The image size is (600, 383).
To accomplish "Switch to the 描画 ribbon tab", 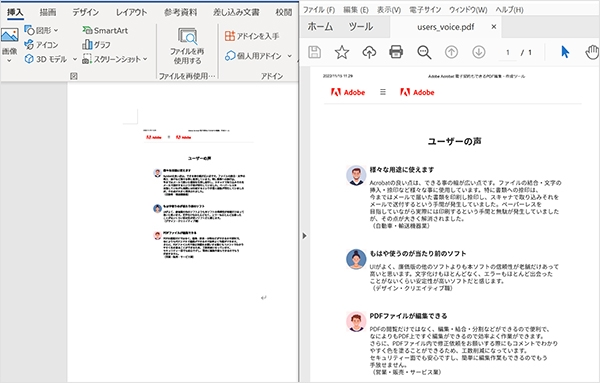I will (x=48, y=12).
